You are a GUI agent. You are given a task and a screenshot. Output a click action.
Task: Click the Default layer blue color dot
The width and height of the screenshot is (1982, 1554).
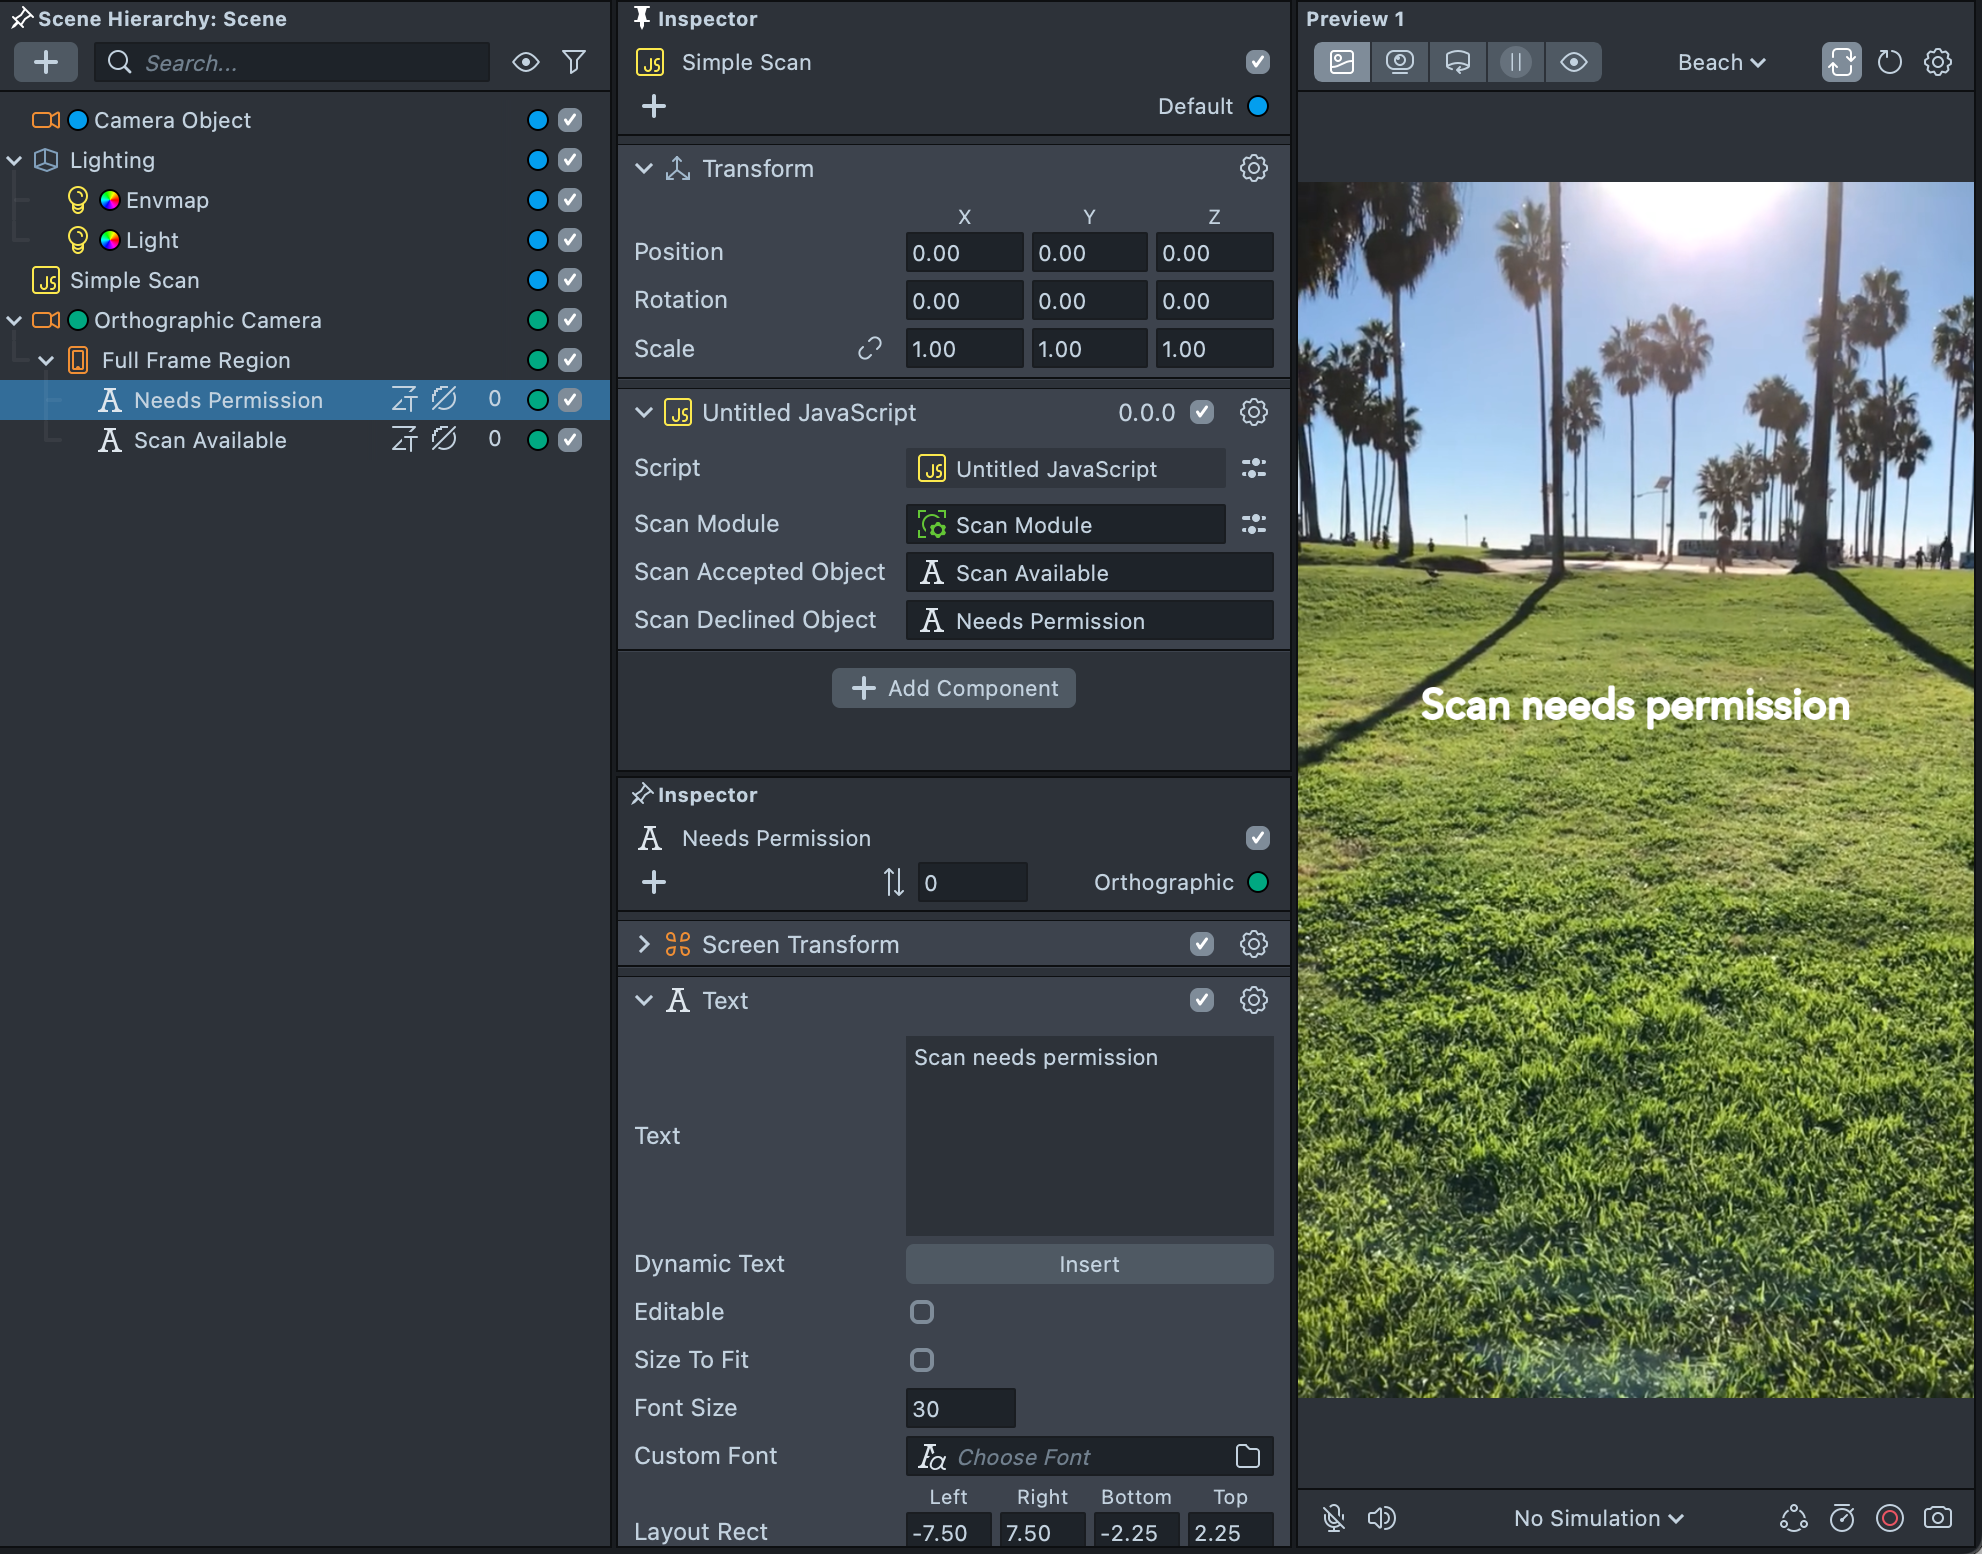1258,106
